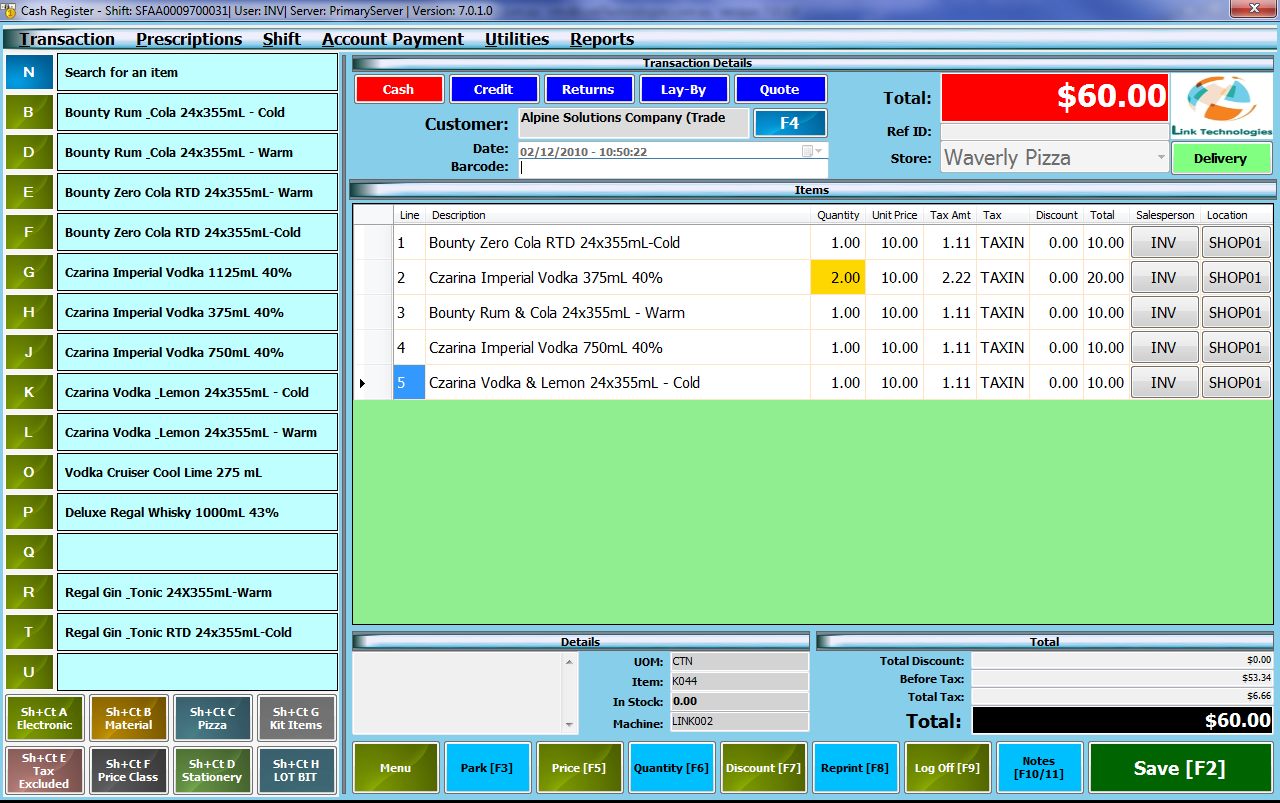Select Lay-By transaction type
Screen dimensions: 1280x803
(x=683, y=89)
